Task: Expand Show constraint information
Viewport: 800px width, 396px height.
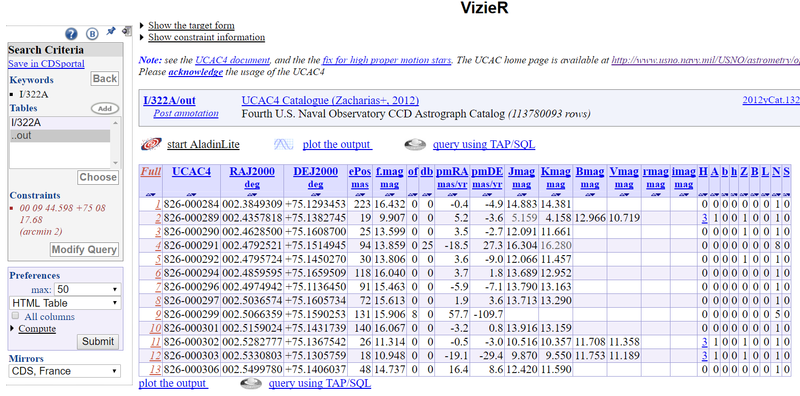Action: coord(202,37)
